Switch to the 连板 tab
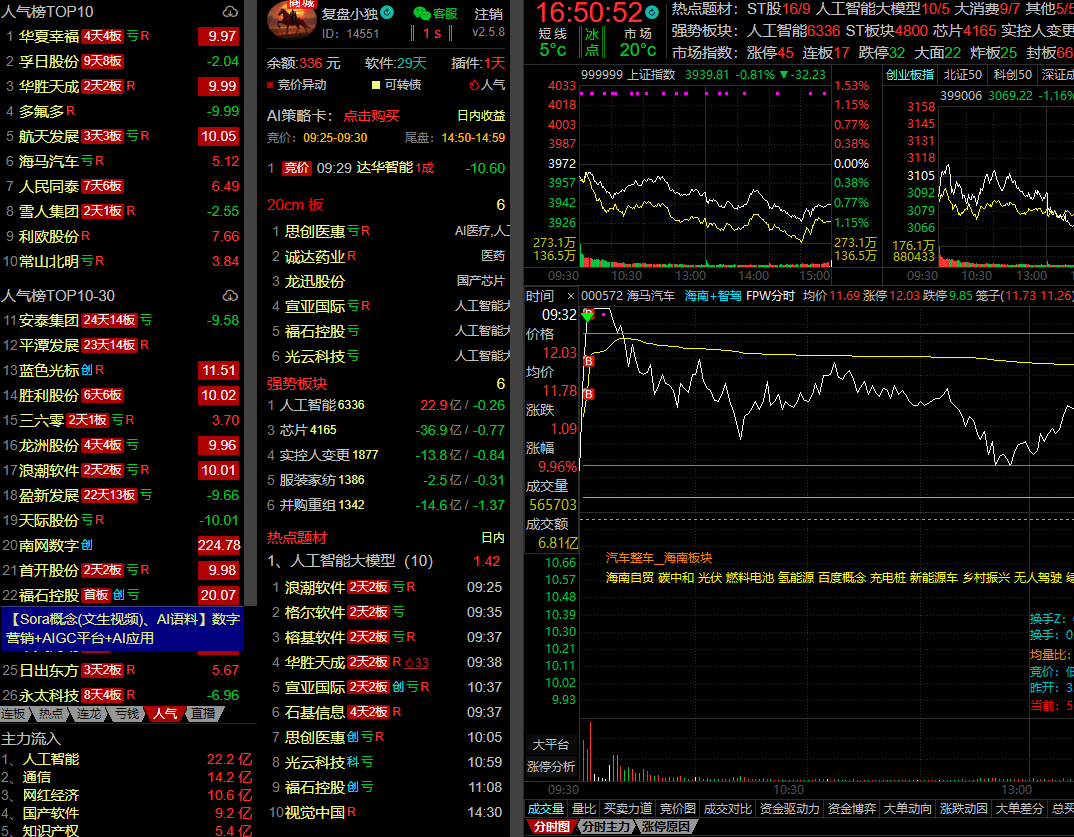This screenshot has width=1074, height=837. (x=14, y=714)
